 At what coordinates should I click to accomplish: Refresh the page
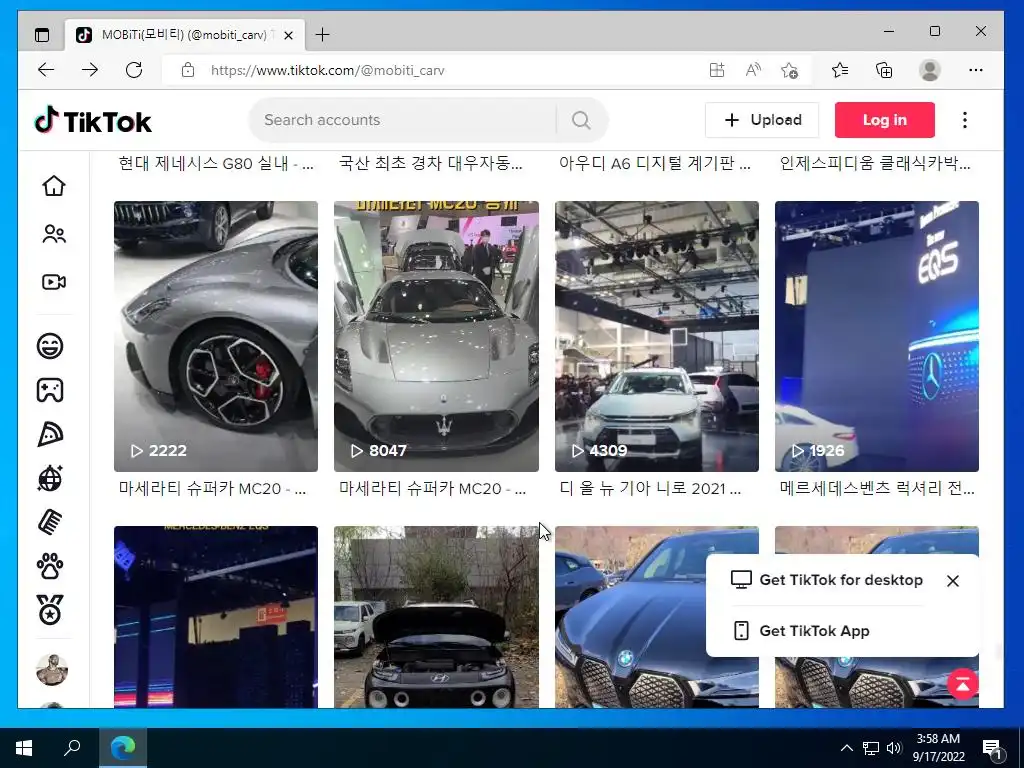pyautogui.click(x=134, y=70)
